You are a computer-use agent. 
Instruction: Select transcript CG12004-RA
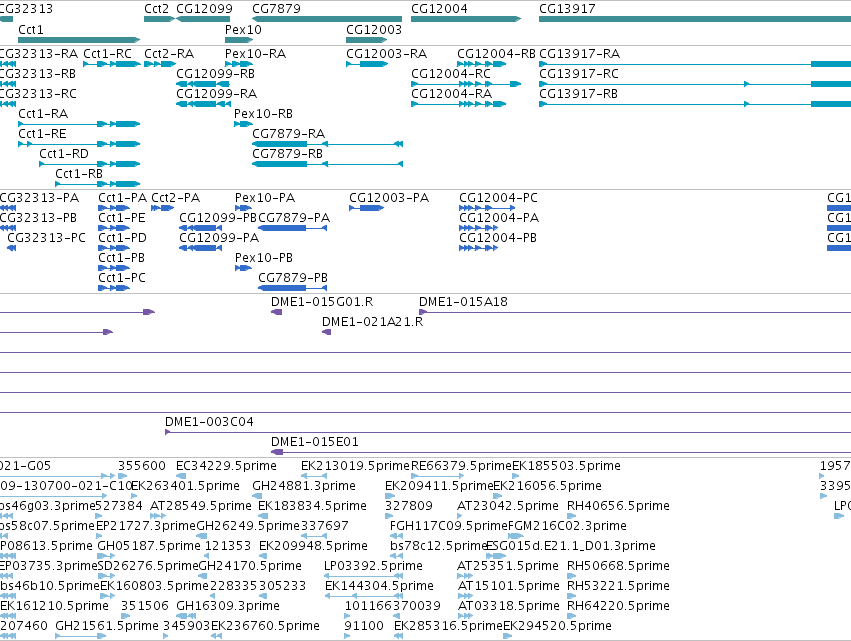point(459,104)
